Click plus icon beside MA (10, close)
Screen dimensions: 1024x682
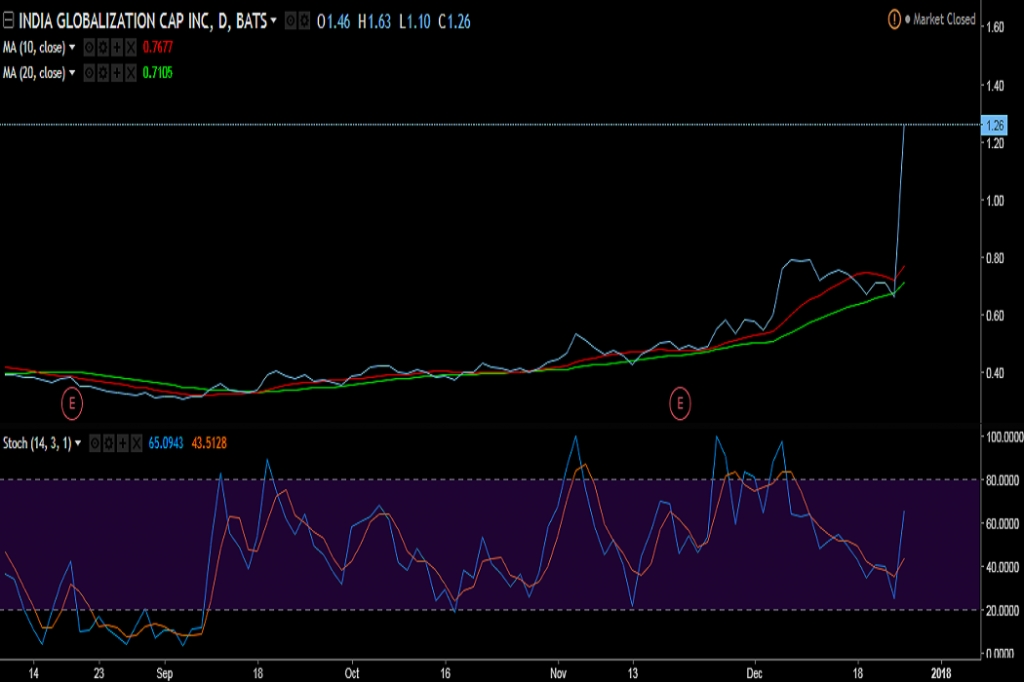point(117,47)
